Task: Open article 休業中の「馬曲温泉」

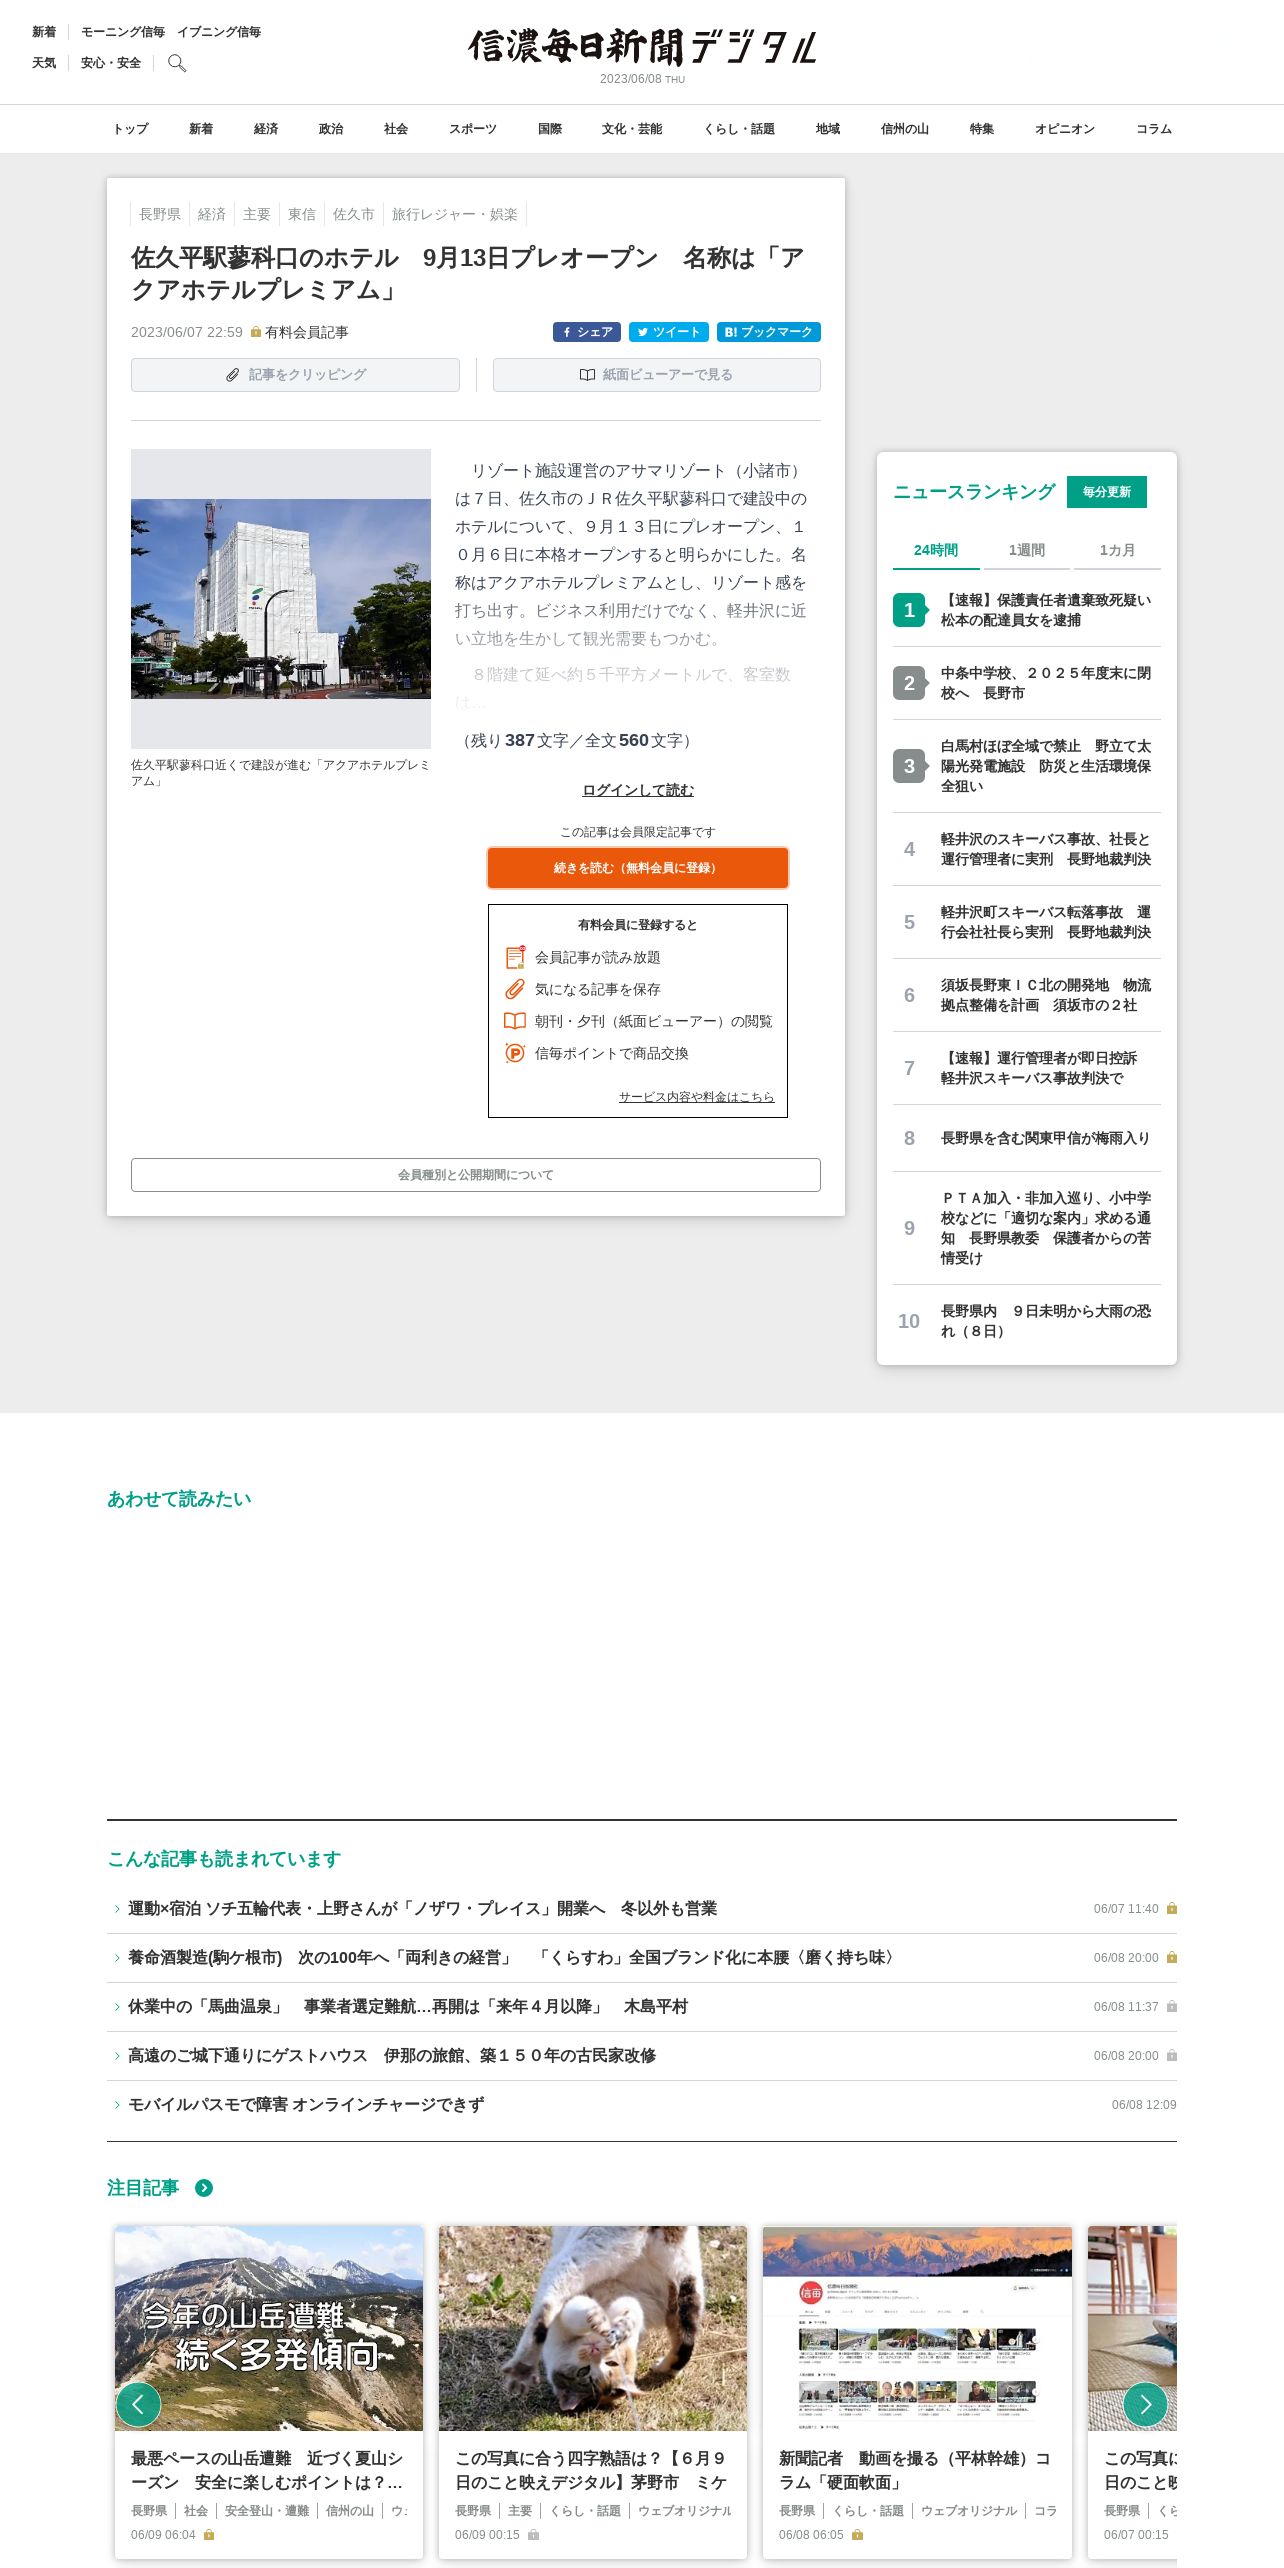Action: [408, 2007]
